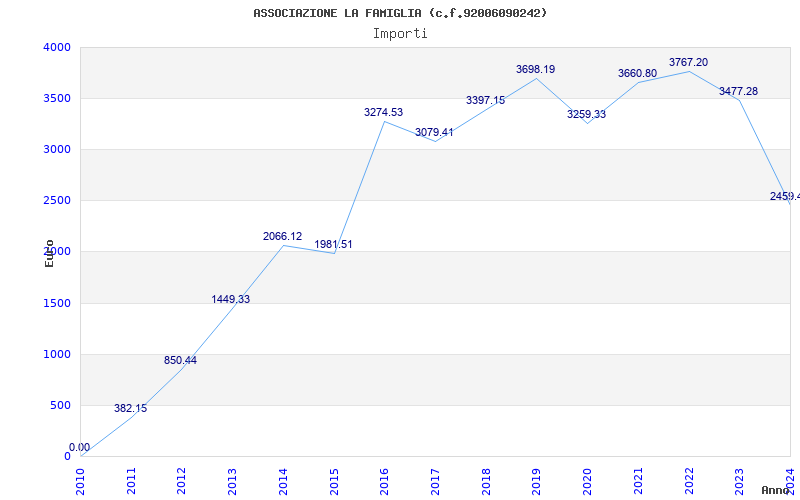Click the 2012 x-axis year label
Viewport: 800px width, 500px height.
[x=182, y=481]
